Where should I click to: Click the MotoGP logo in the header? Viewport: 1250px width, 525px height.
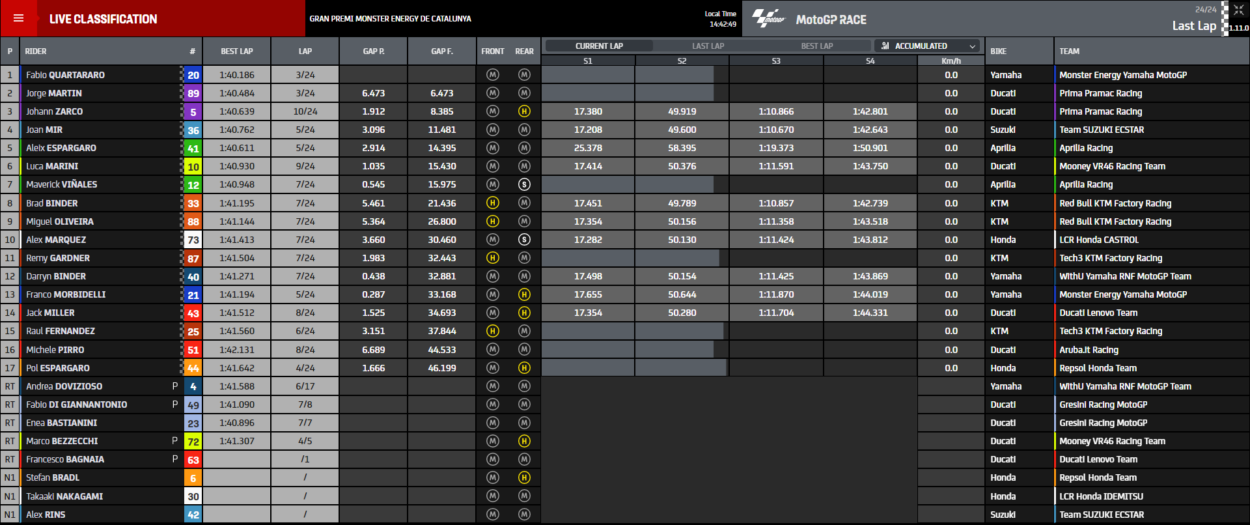(769, 19)
